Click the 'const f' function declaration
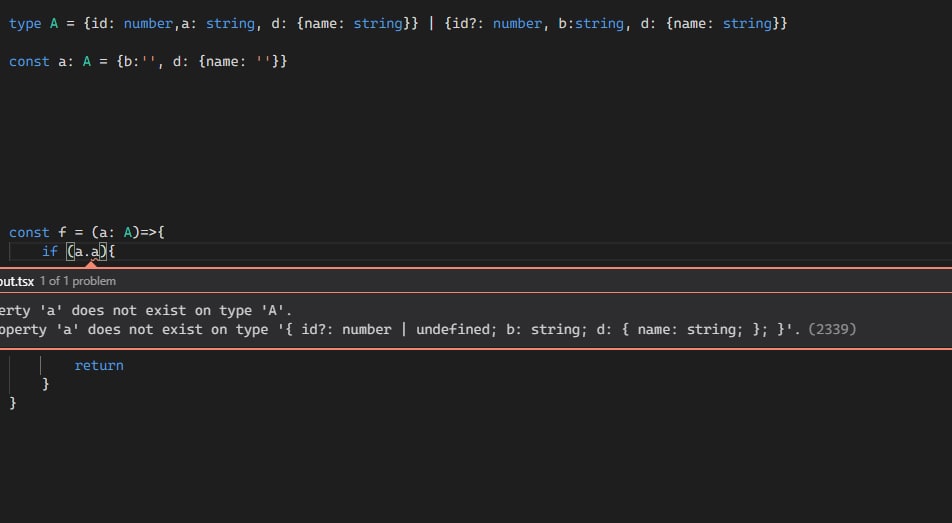Viewport: 952px width, 523px height. click(x=38, y=233)
